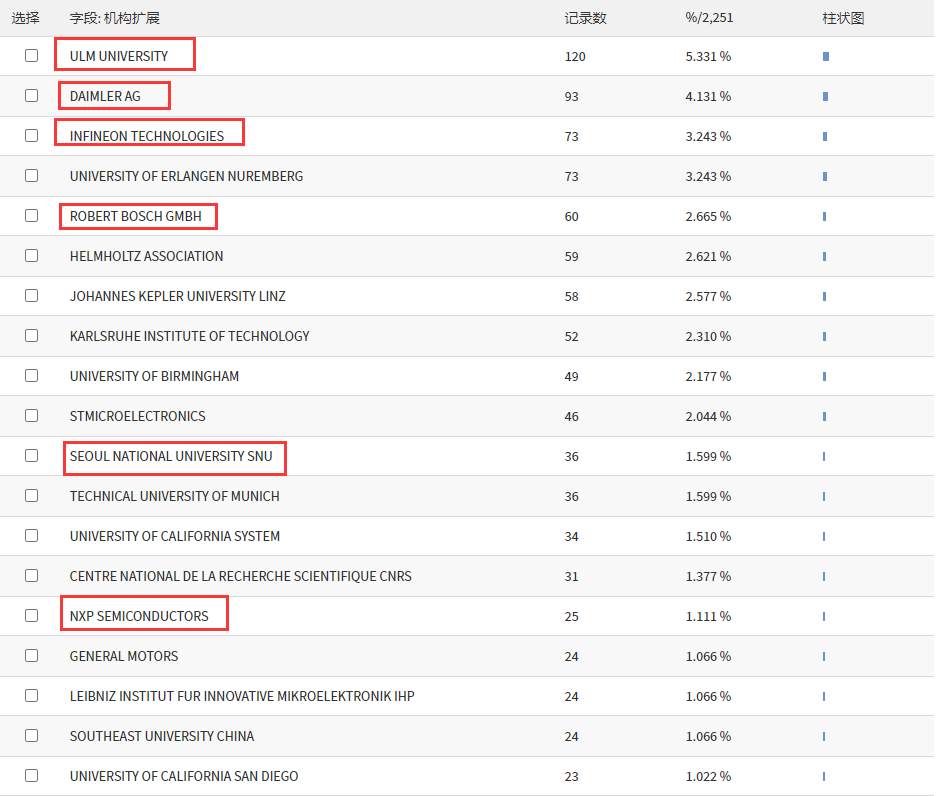Click JOHANNES KEPLER UNIVERSITY LINZ text
Screen dimensions: 944x796
point(178,296)
